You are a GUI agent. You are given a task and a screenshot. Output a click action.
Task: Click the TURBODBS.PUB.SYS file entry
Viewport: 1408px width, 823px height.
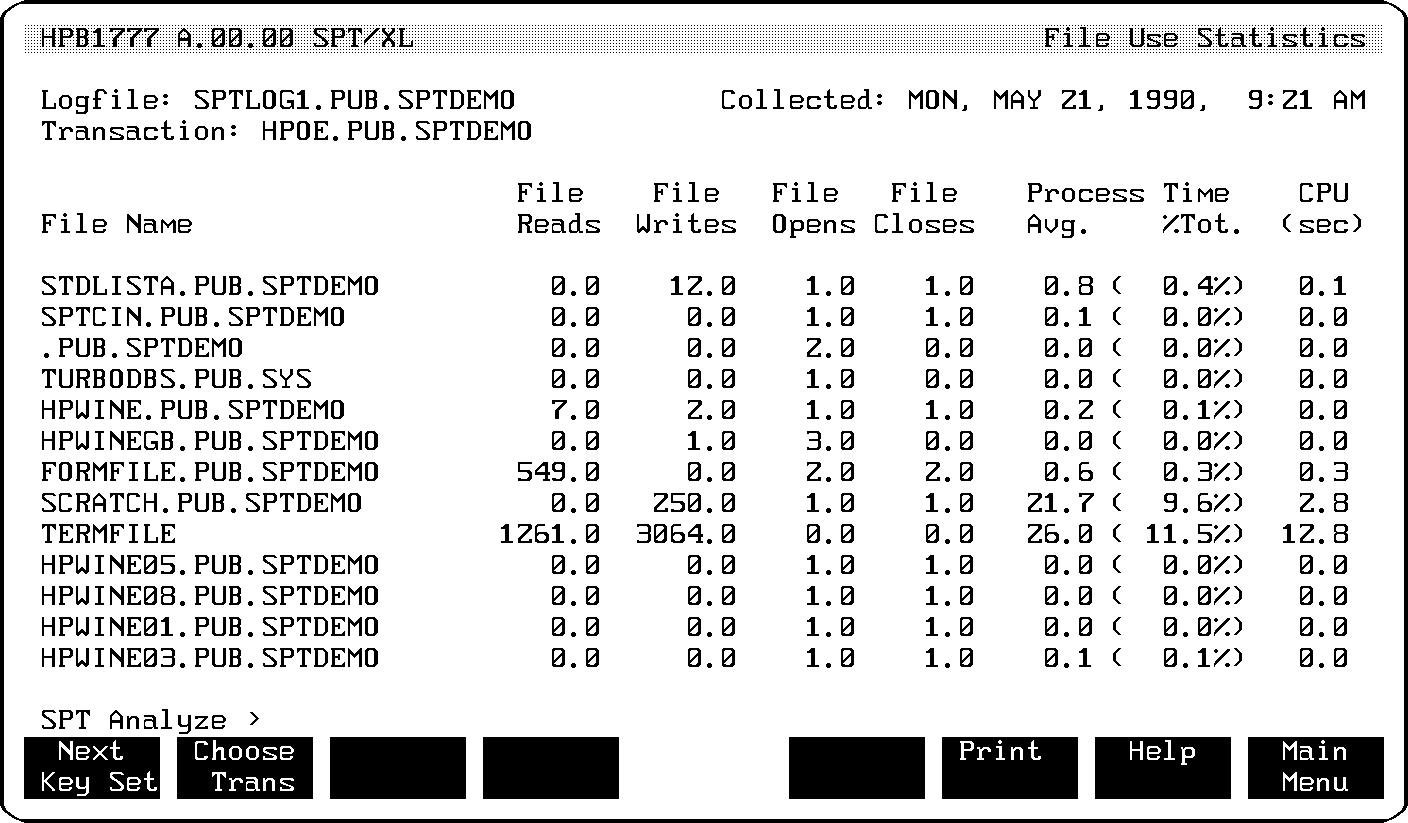pyautogui.click(x=176, y=379)
